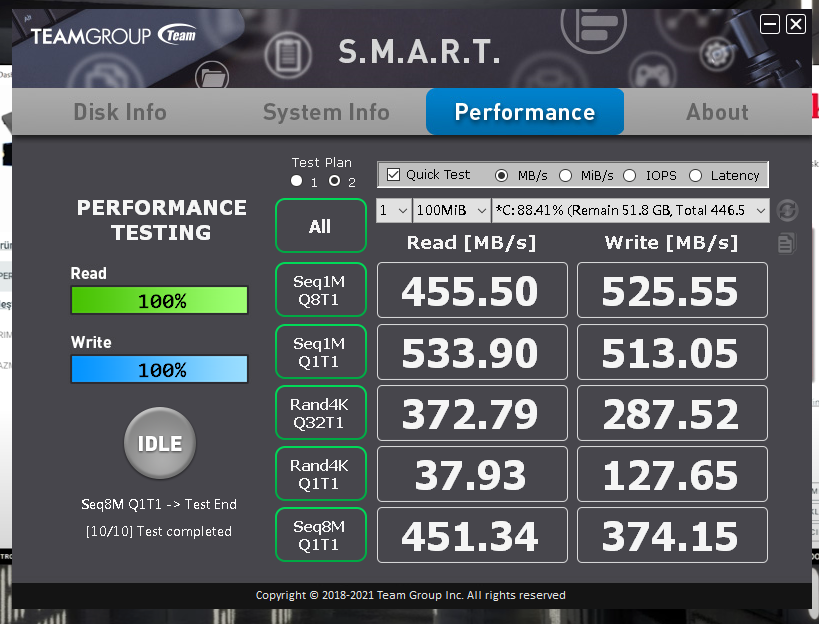Click the copyright notice in footer

(x=411, y=595)
